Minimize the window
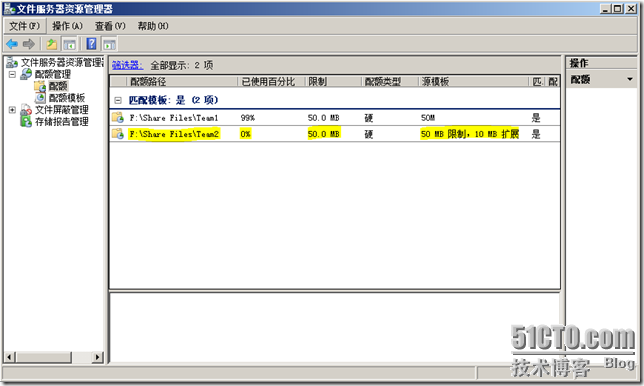 coord(605,8)
